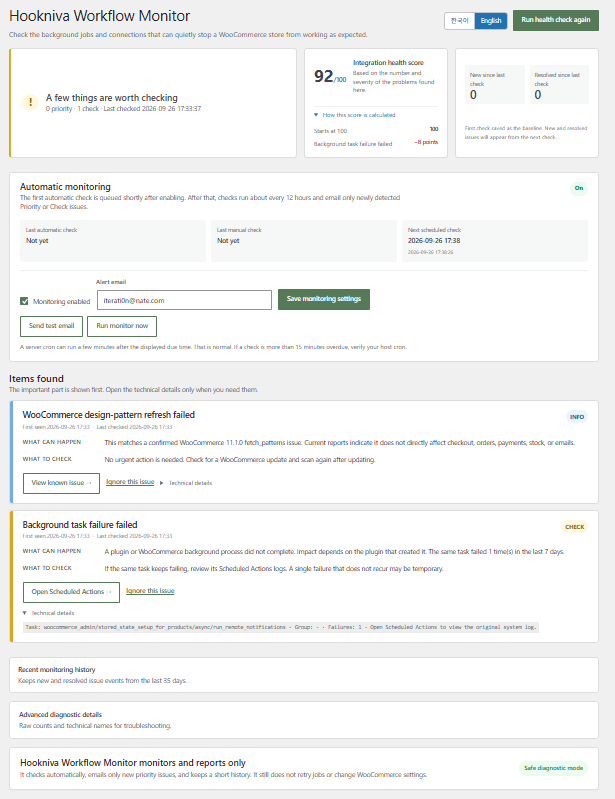Expand design-pattern Technical details
Image resolution: width=615 pixels, height=799 pixels.
186,483
